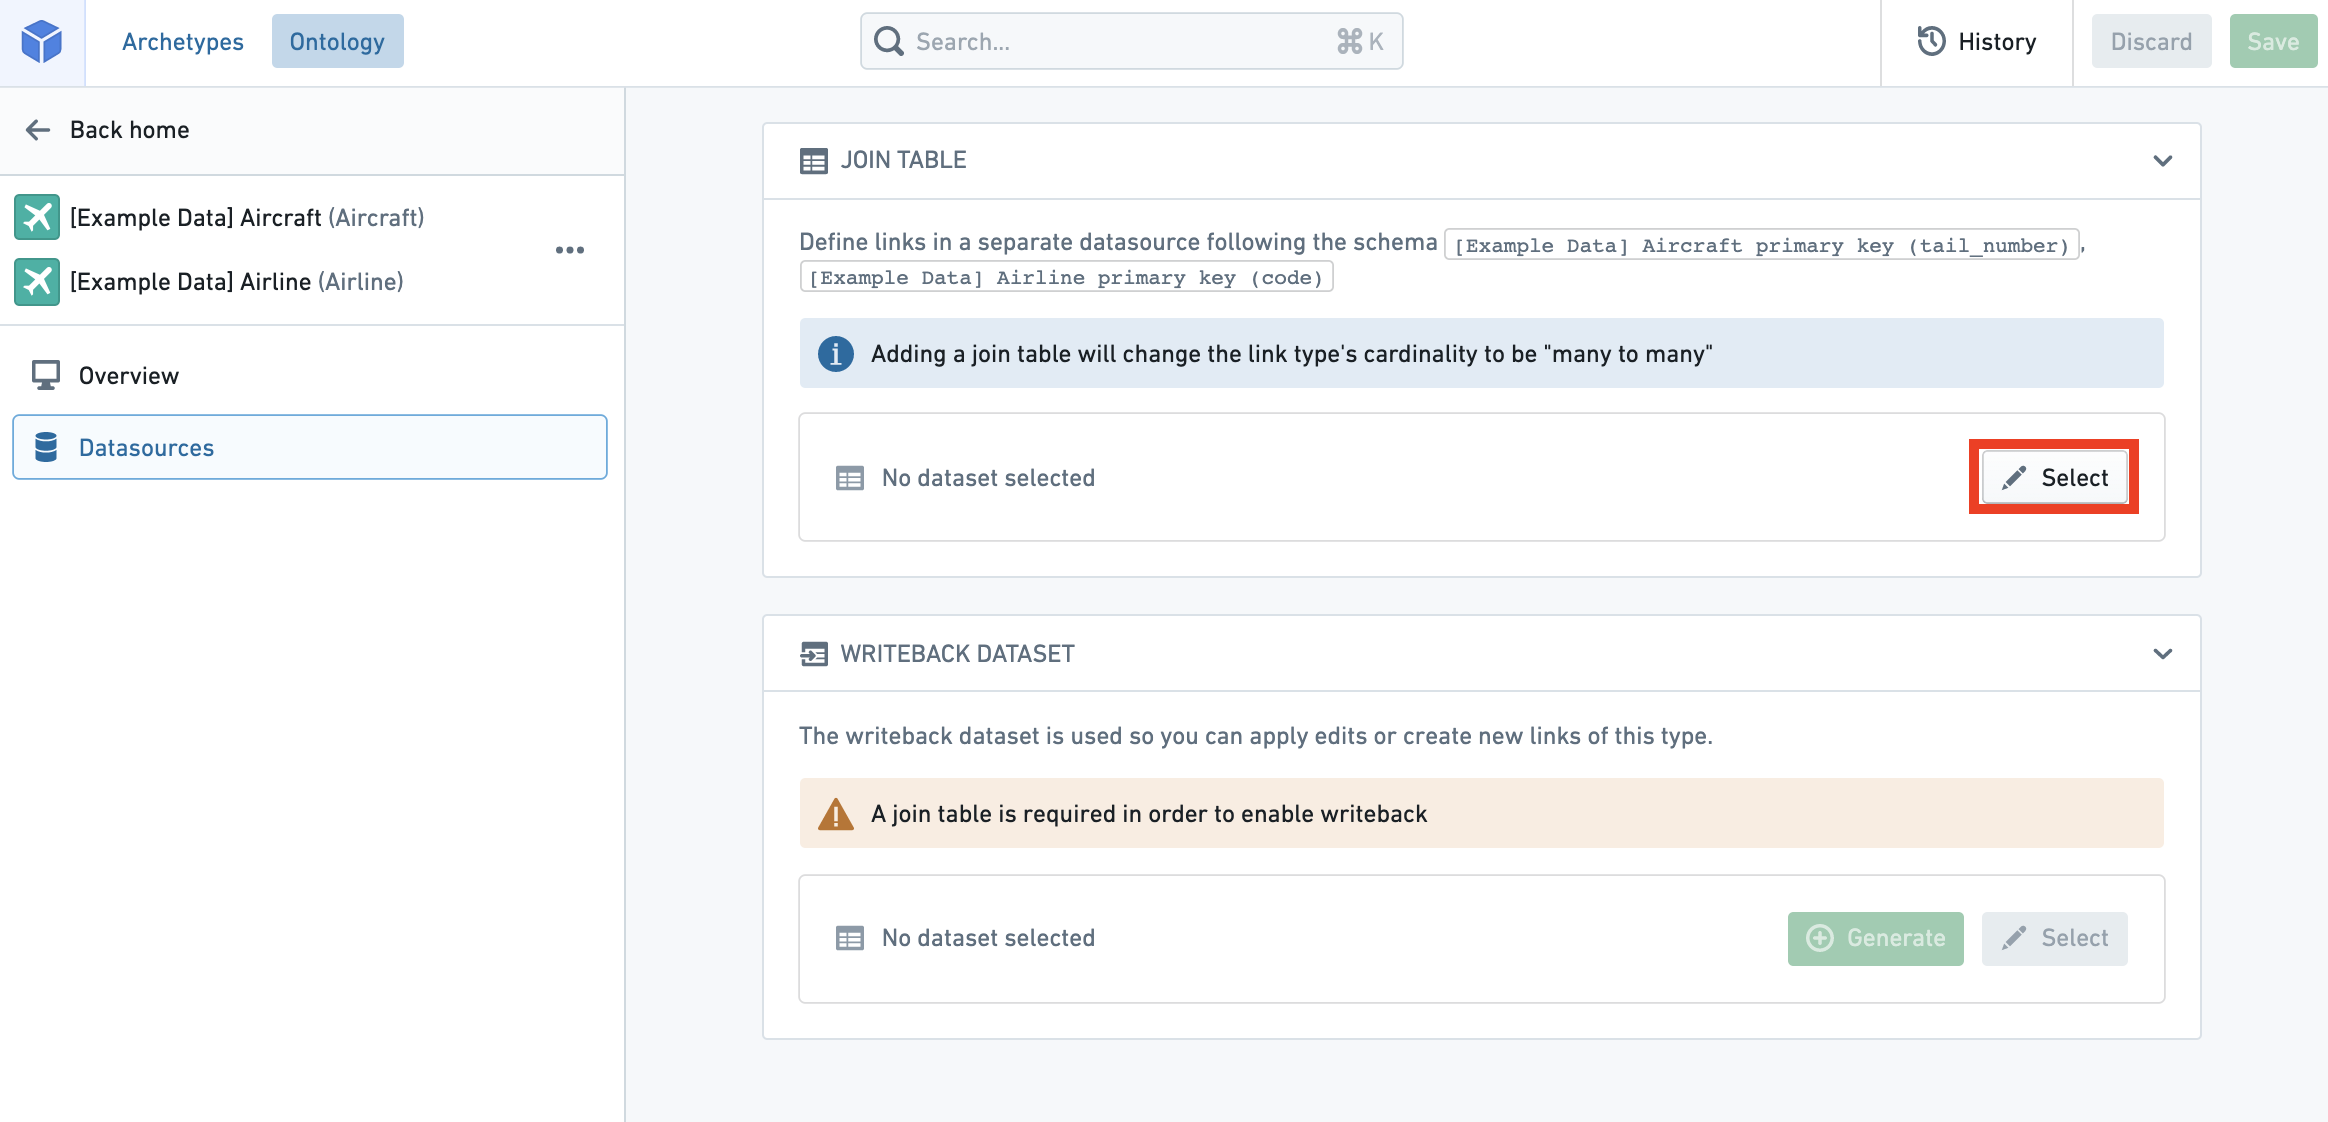Click the Back home link
Viewport: 2328px width, 1122px height.
click(129, 130)
